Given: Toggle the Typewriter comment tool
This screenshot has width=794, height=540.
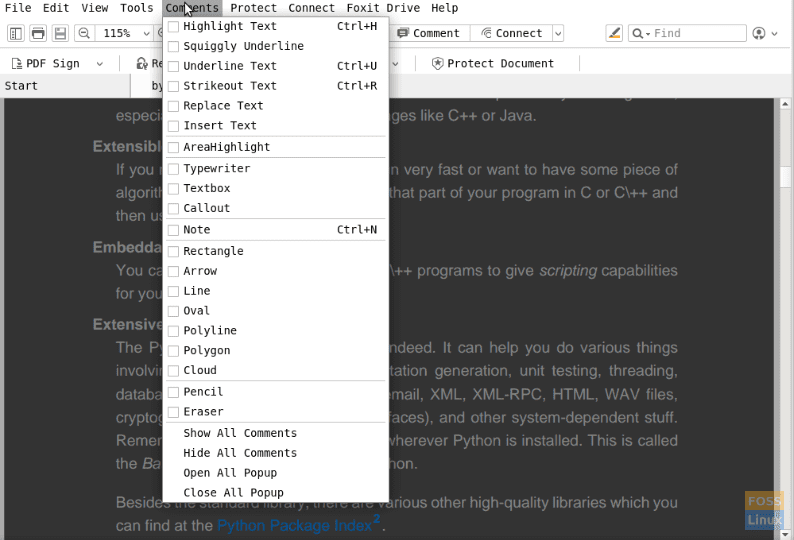Looking at the screenshot, I should click(x=216, y=168).
